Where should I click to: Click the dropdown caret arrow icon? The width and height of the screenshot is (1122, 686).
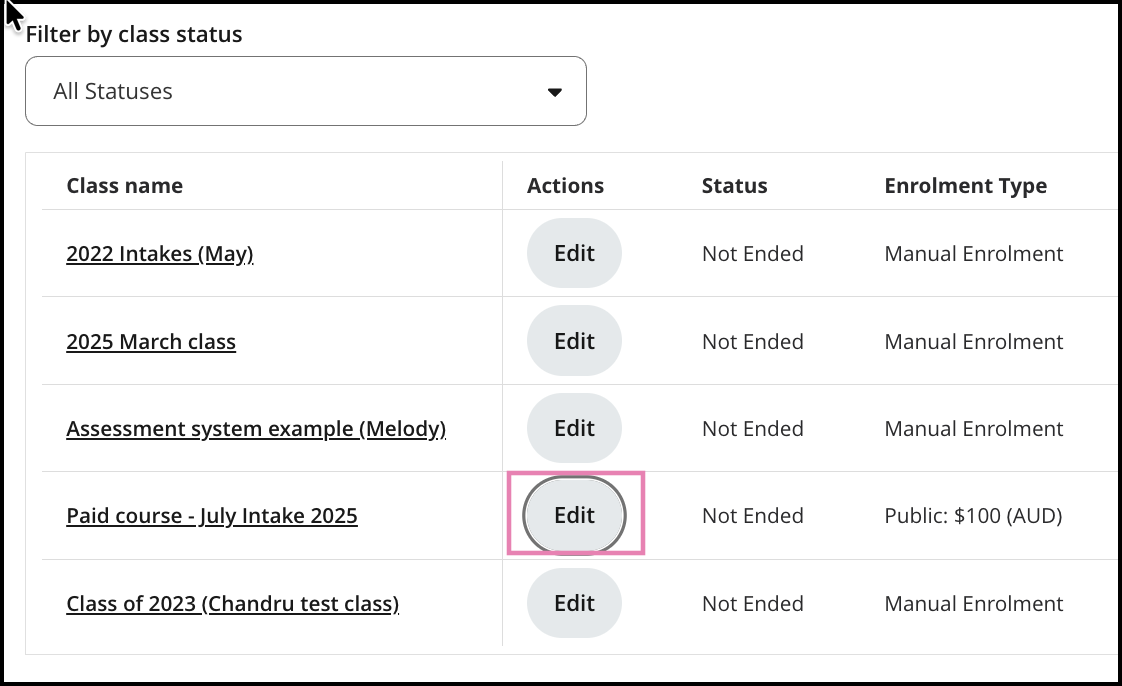555,92
